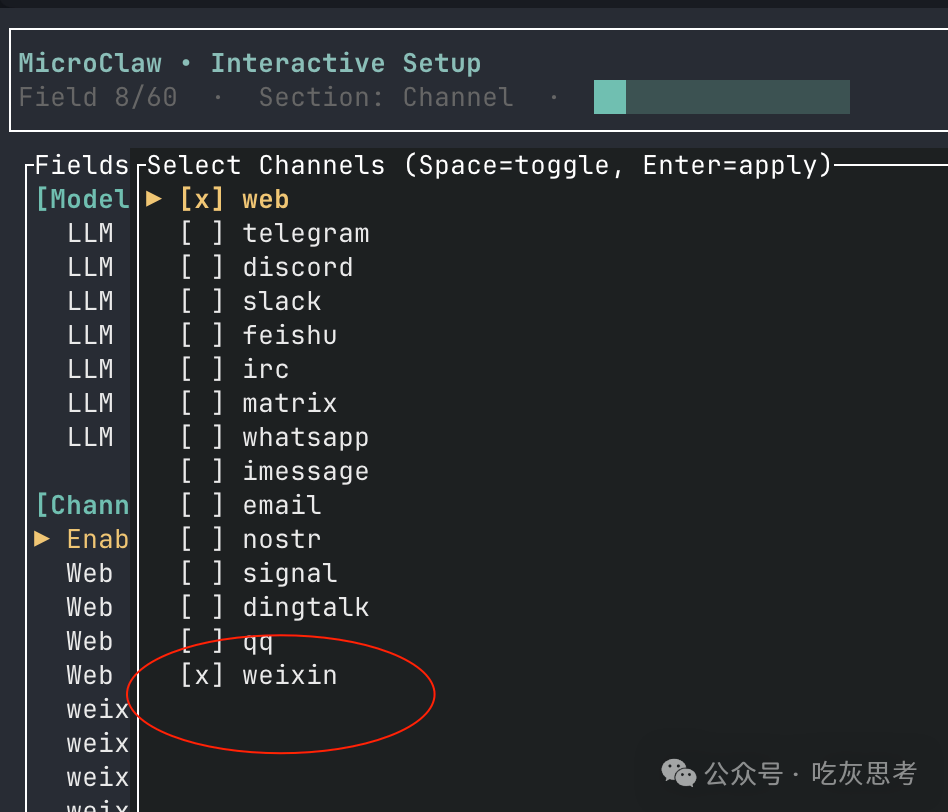Toggle the irc channel checkbox

(x=202, y=369)
